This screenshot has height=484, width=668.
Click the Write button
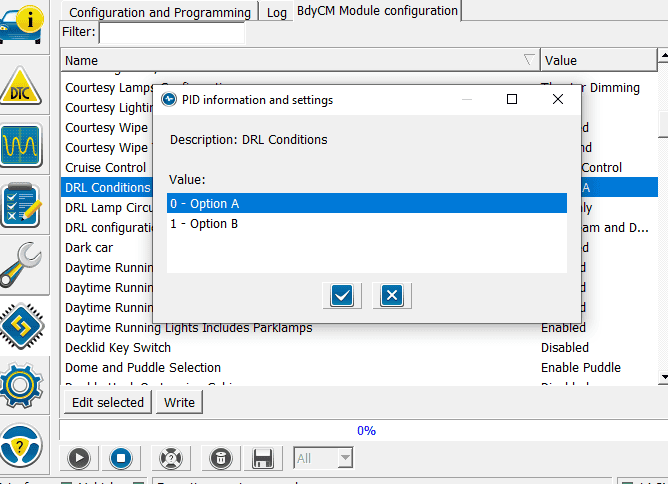tap(179, 402)
